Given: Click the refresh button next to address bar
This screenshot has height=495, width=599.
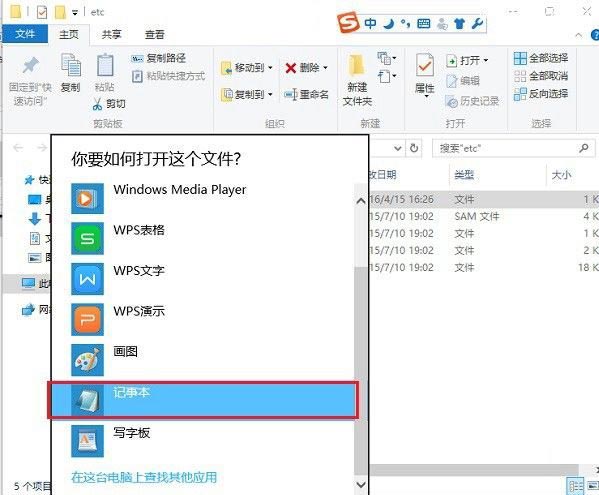Looking at the screenshot, I should point(414,148).
